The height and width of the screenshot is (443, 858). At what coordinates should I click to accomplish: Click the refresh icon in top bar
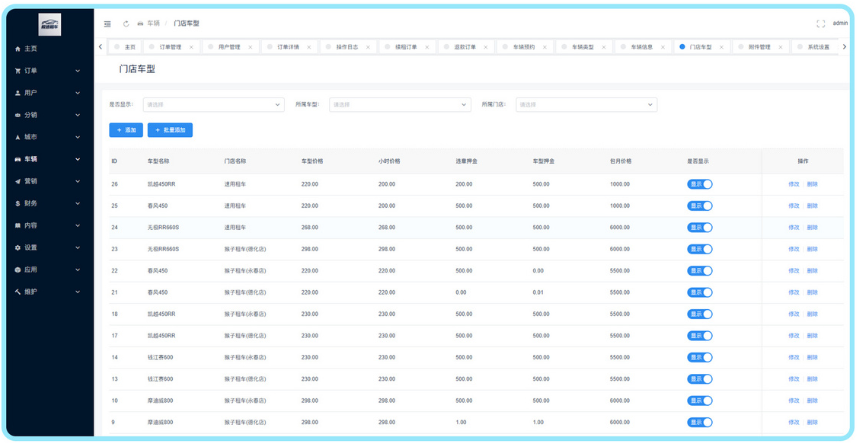pyautogui.click(x=126, y=24)
